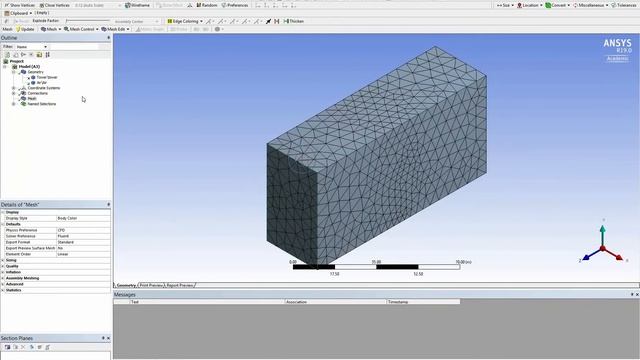Click the expand-tree icon in the Outline toolbar

(x=23, y=55)
